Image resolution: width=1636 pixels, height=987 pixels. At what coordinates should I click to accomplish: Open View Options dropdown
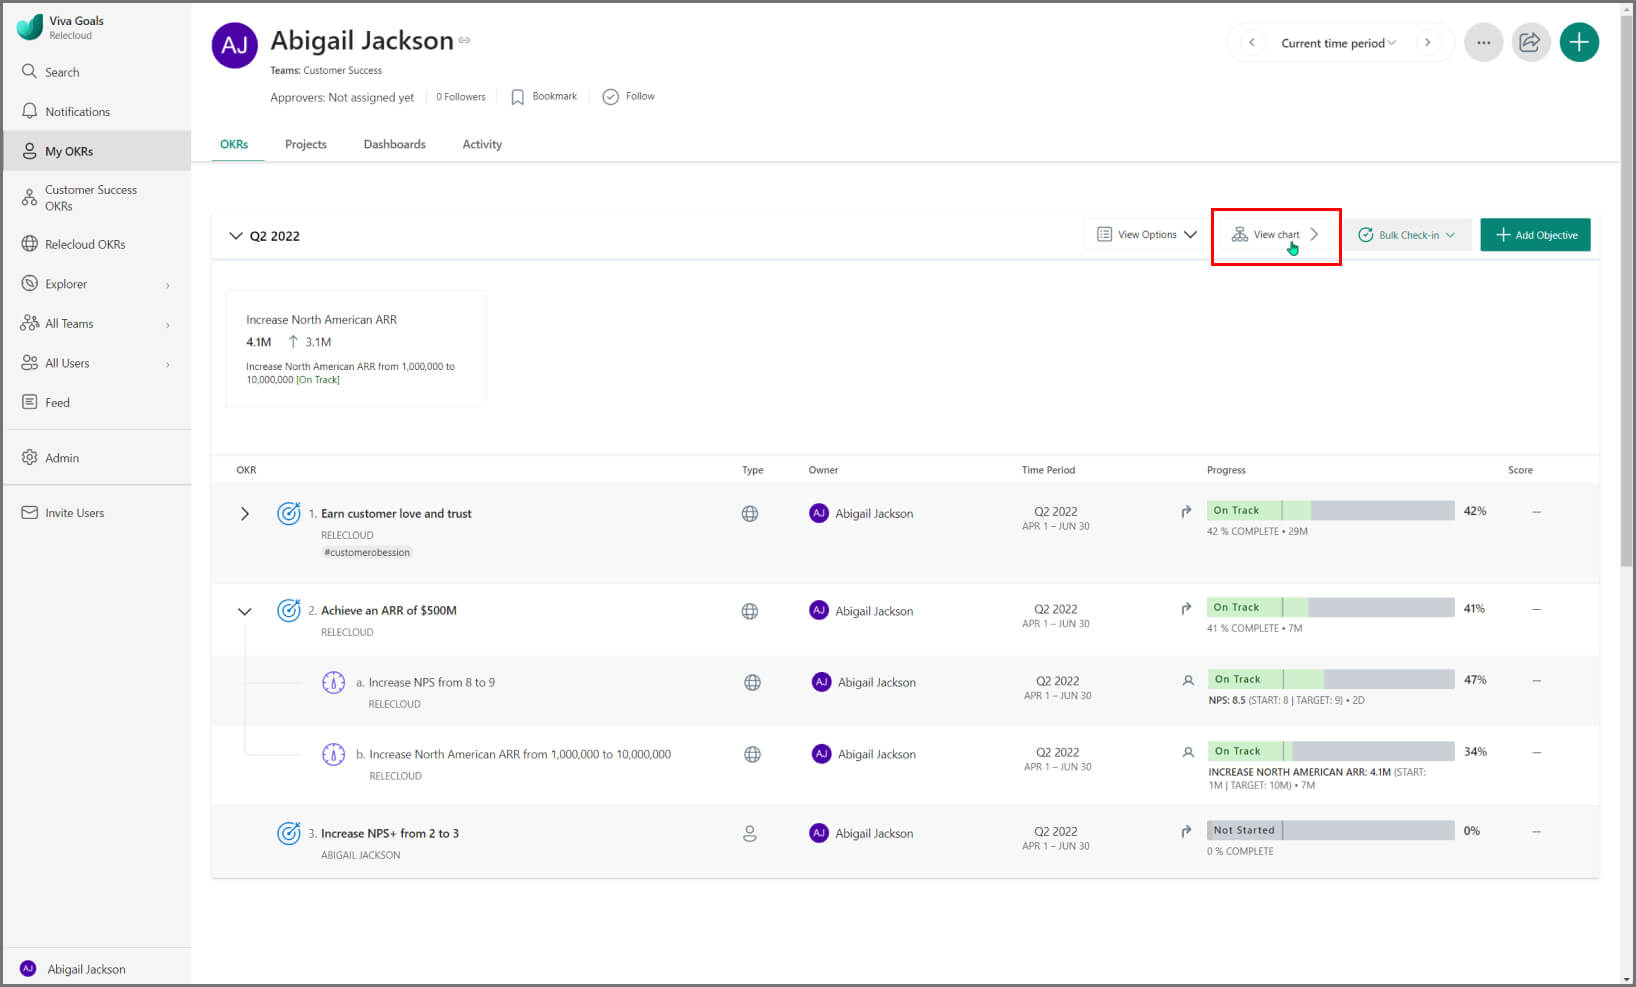[x=1146, y=234]
